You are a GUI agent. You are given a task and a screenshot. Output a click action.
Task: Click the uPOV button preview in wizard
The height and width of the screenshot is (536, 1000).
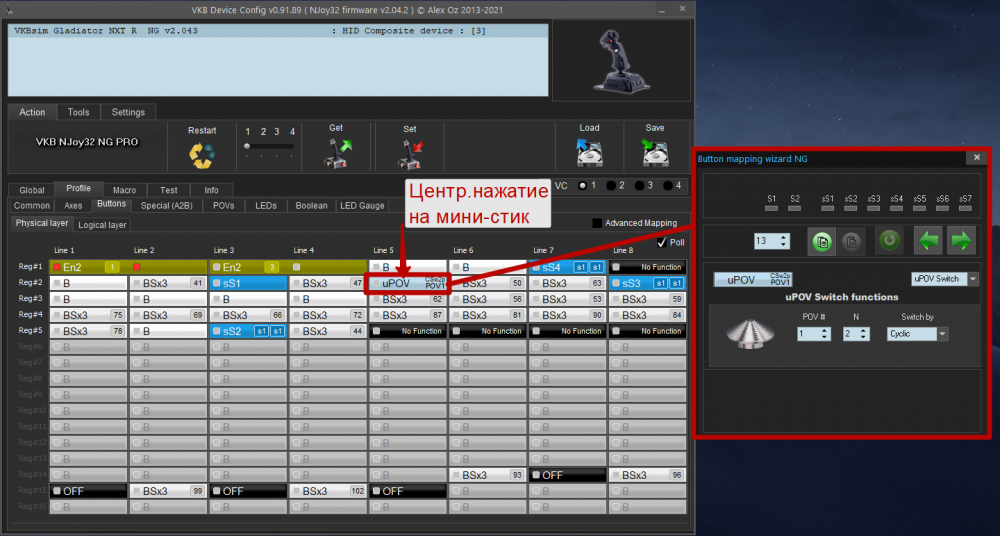coord(753,279)
